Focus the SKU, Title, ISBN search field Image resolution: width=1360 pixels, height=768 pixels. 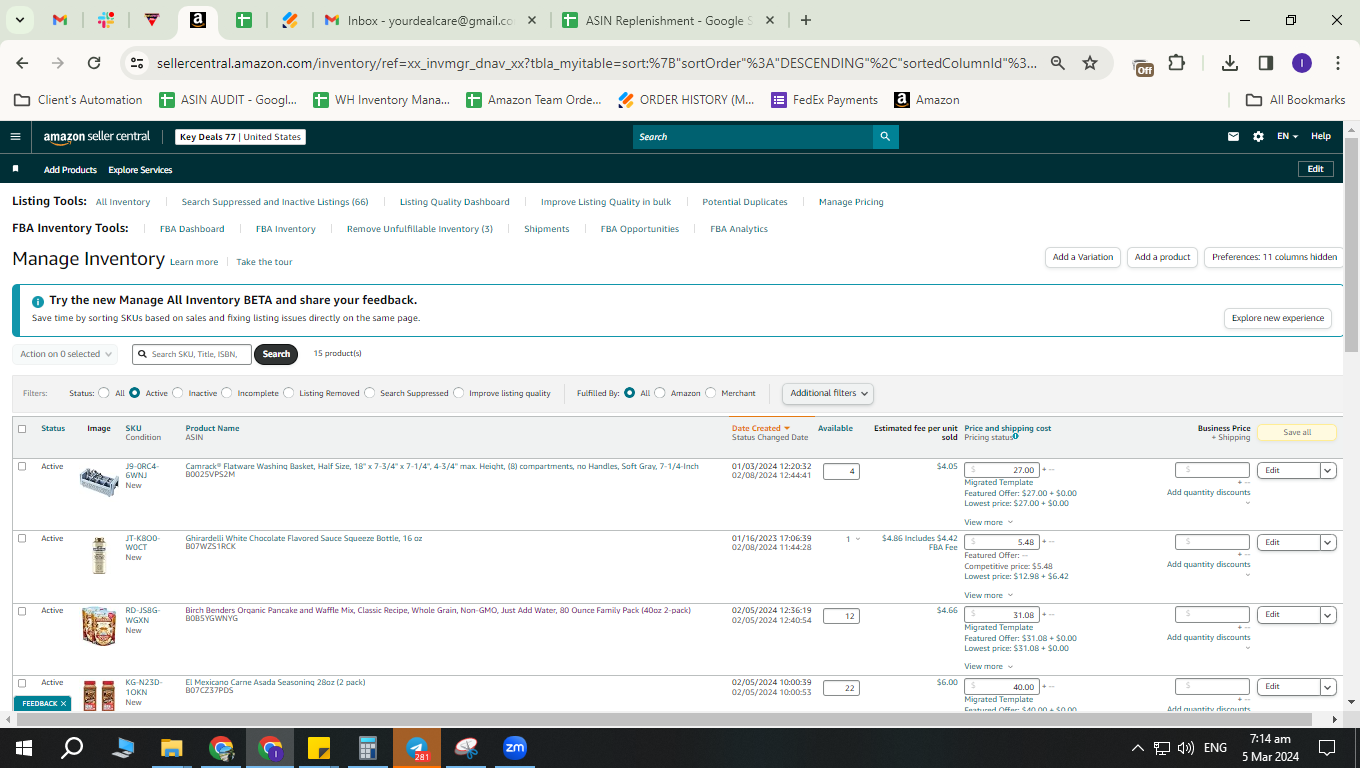point(192,354)
